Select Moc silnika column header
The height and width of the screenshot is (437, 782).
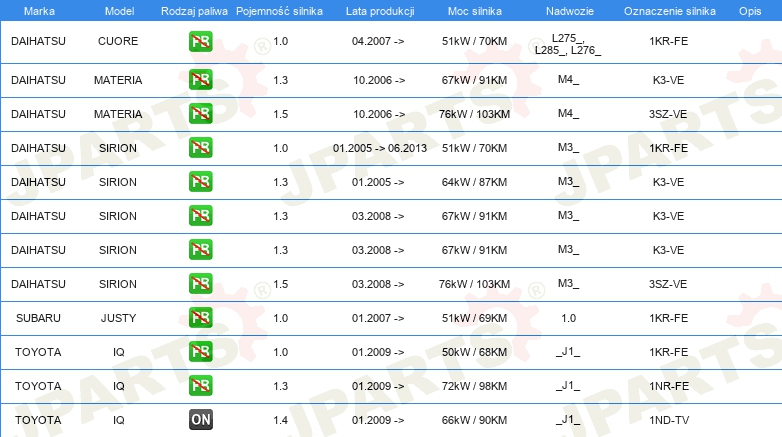pos(475,11)
